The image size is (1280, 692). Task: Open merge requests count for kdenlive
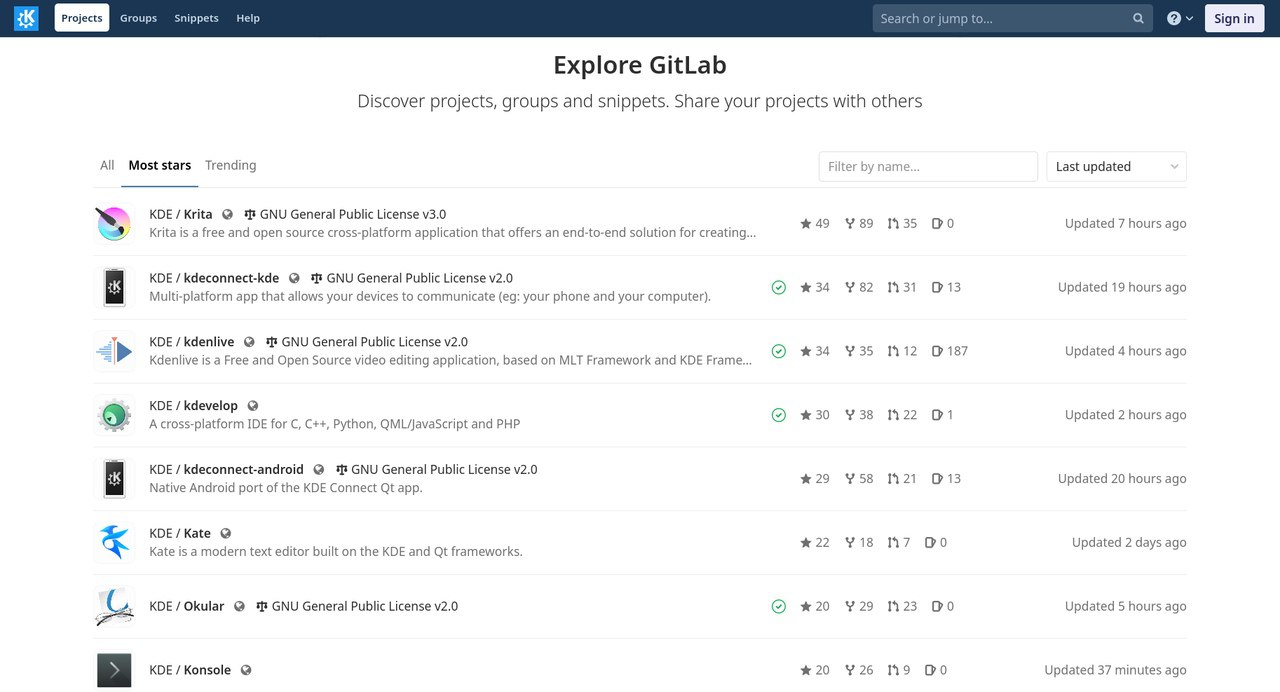pyautogui.click(x=902, y=351)
